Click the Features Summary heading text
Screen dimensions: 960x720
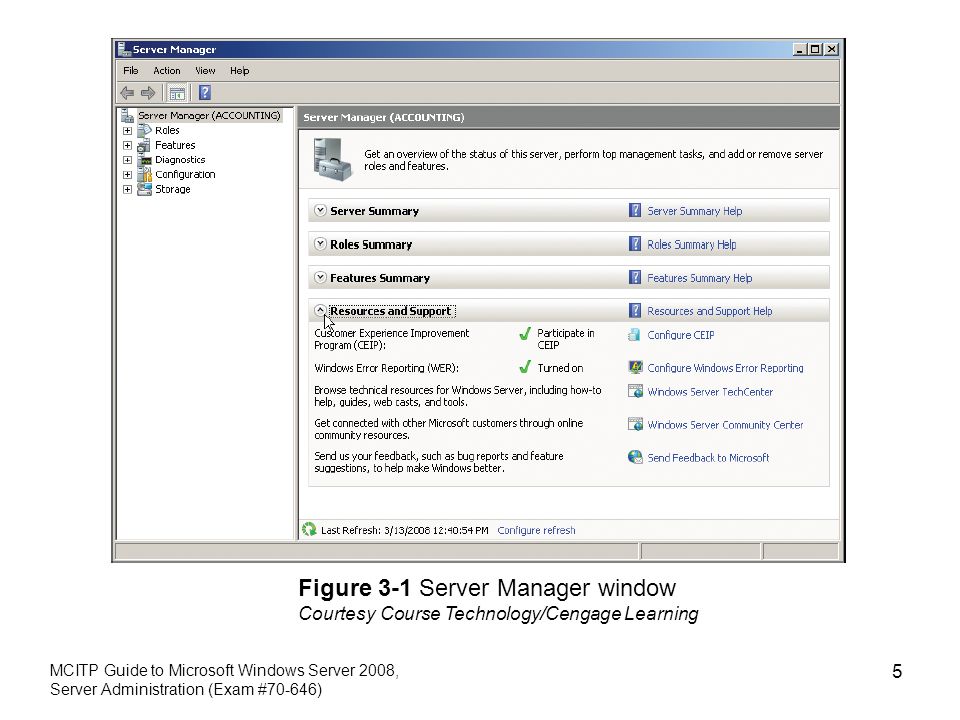point(380,278)
